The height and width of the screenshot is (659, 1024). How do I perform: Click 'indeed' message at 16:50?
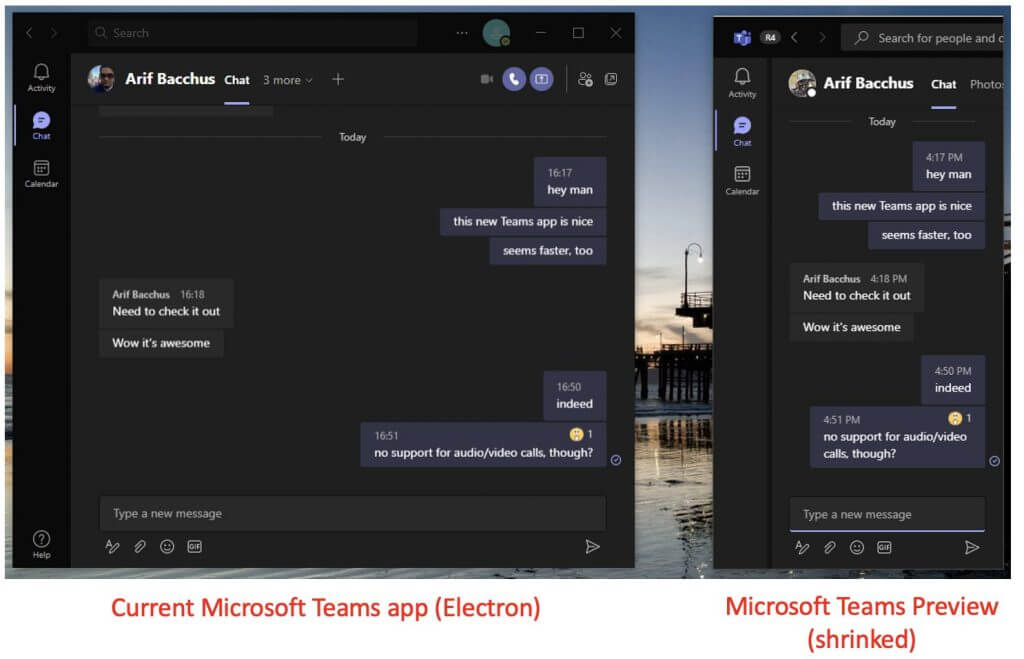(x=575, y=396)
